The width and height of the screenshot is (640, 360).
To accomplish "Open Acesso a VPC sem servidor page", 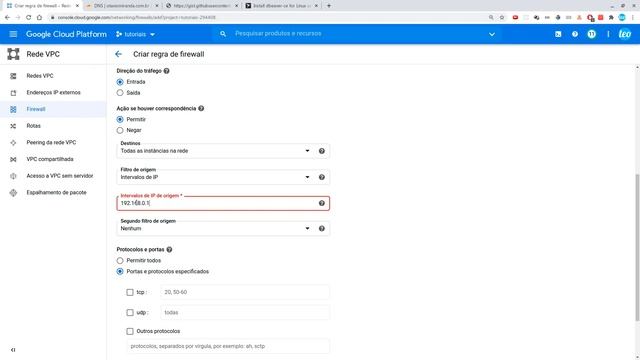I will point(60,176).
